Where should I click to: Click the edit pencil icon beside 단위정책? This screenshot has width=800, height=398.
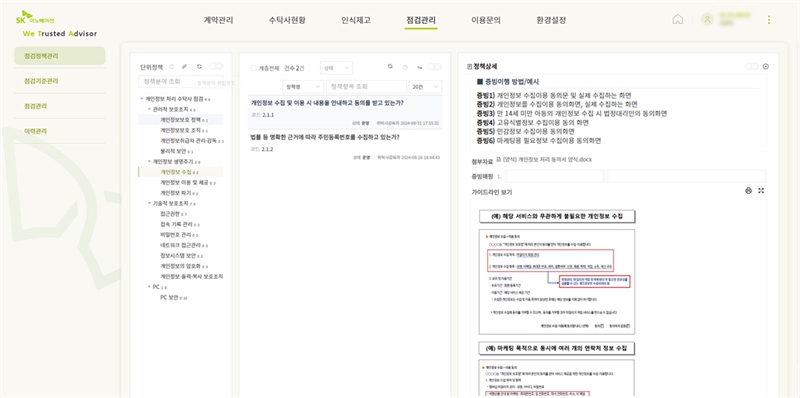[185, 66]
